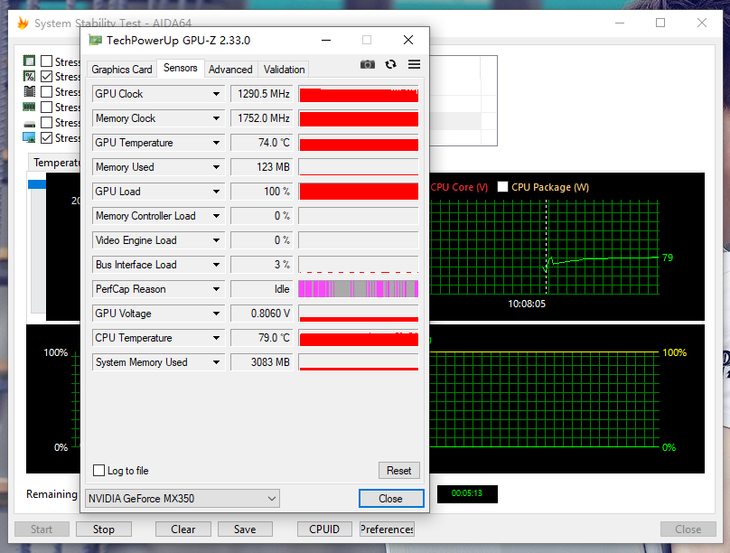Viewport: 730px width, 553px height.
Task: Click Save button in AIDA64
Action: point(245,529)
